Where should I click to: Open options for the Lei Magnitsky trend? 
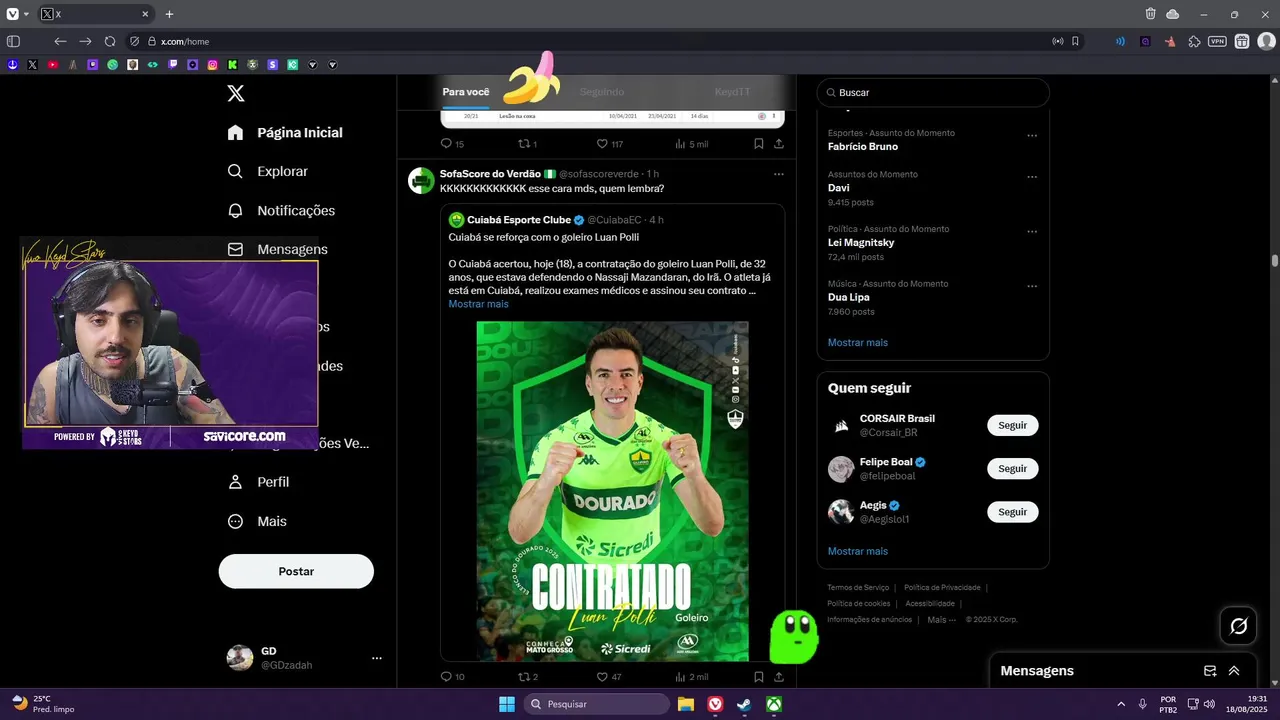click(x=1032, y=232)
